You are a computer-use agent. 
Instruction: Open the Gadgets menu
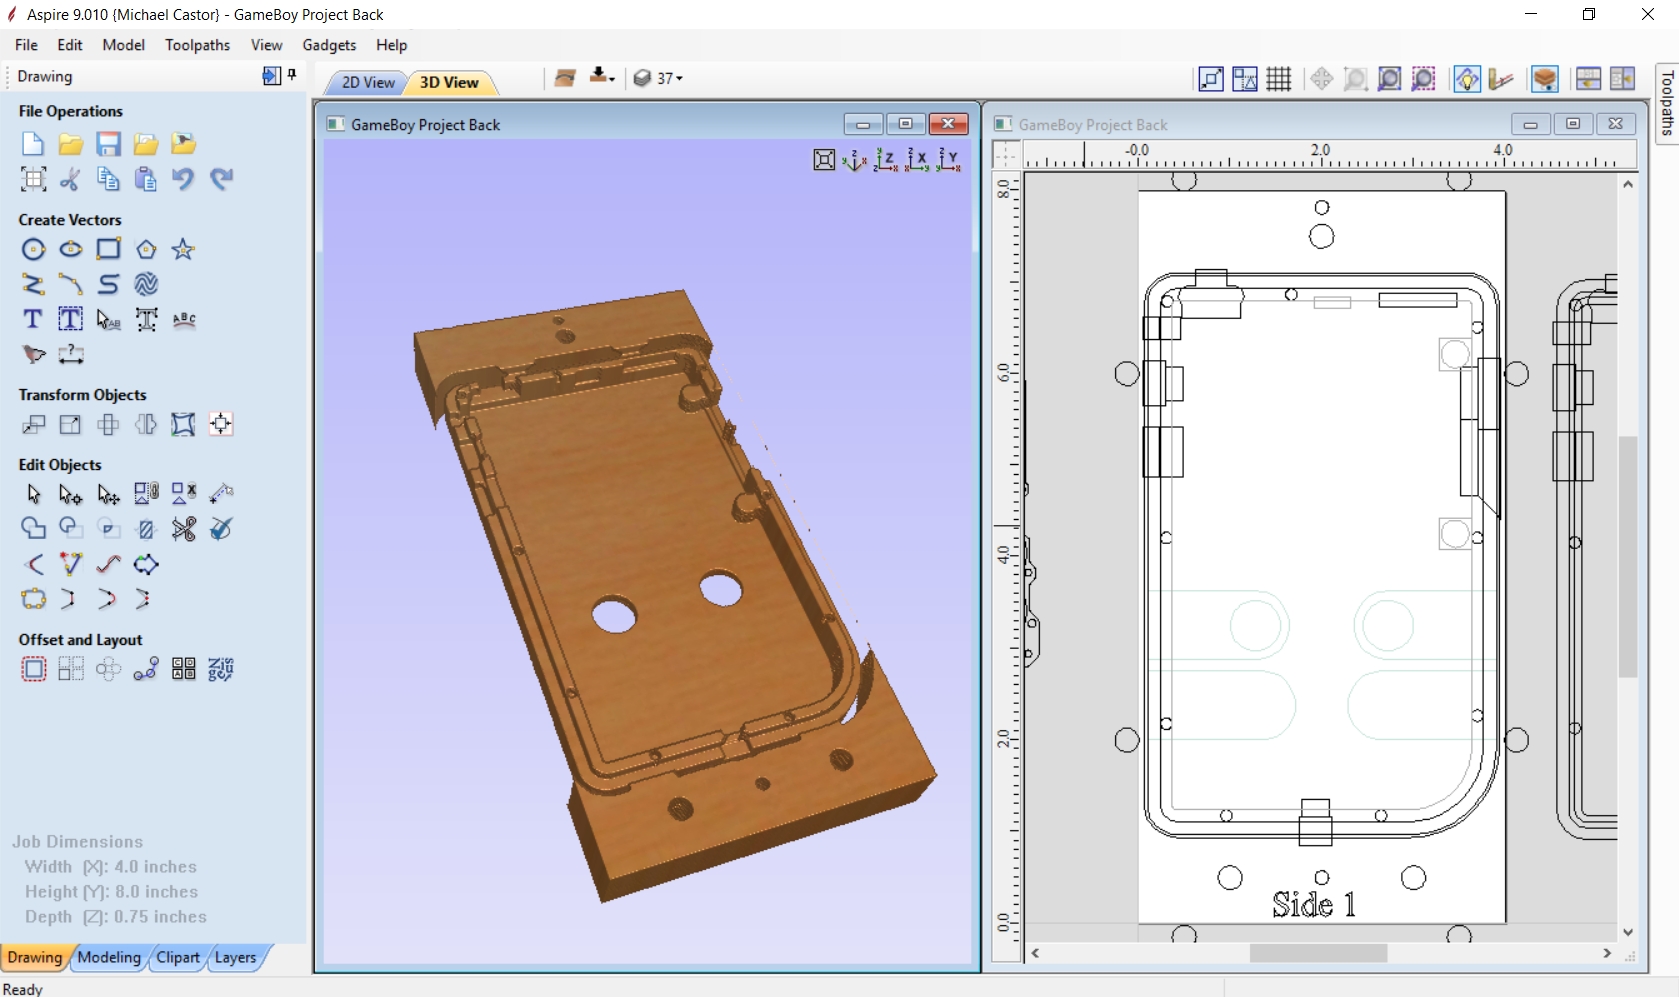click(329, 45)
